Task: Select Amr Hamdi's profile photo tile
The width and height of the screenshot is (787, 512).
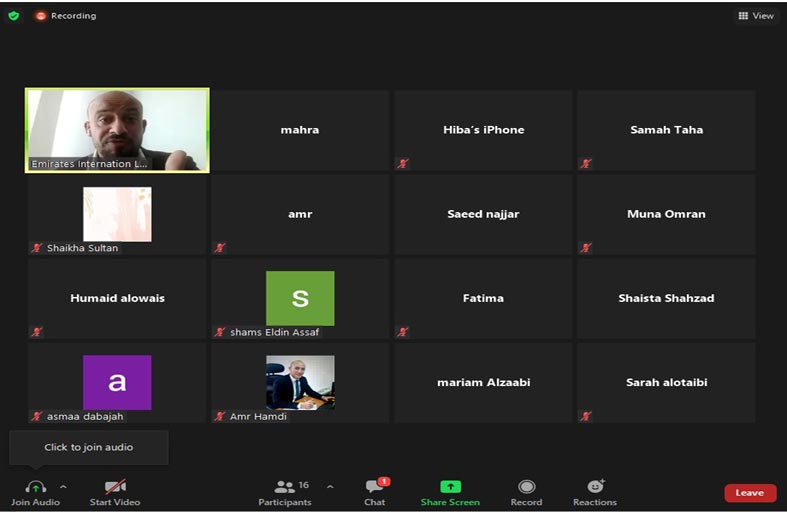Action: [x=300, y=382]
